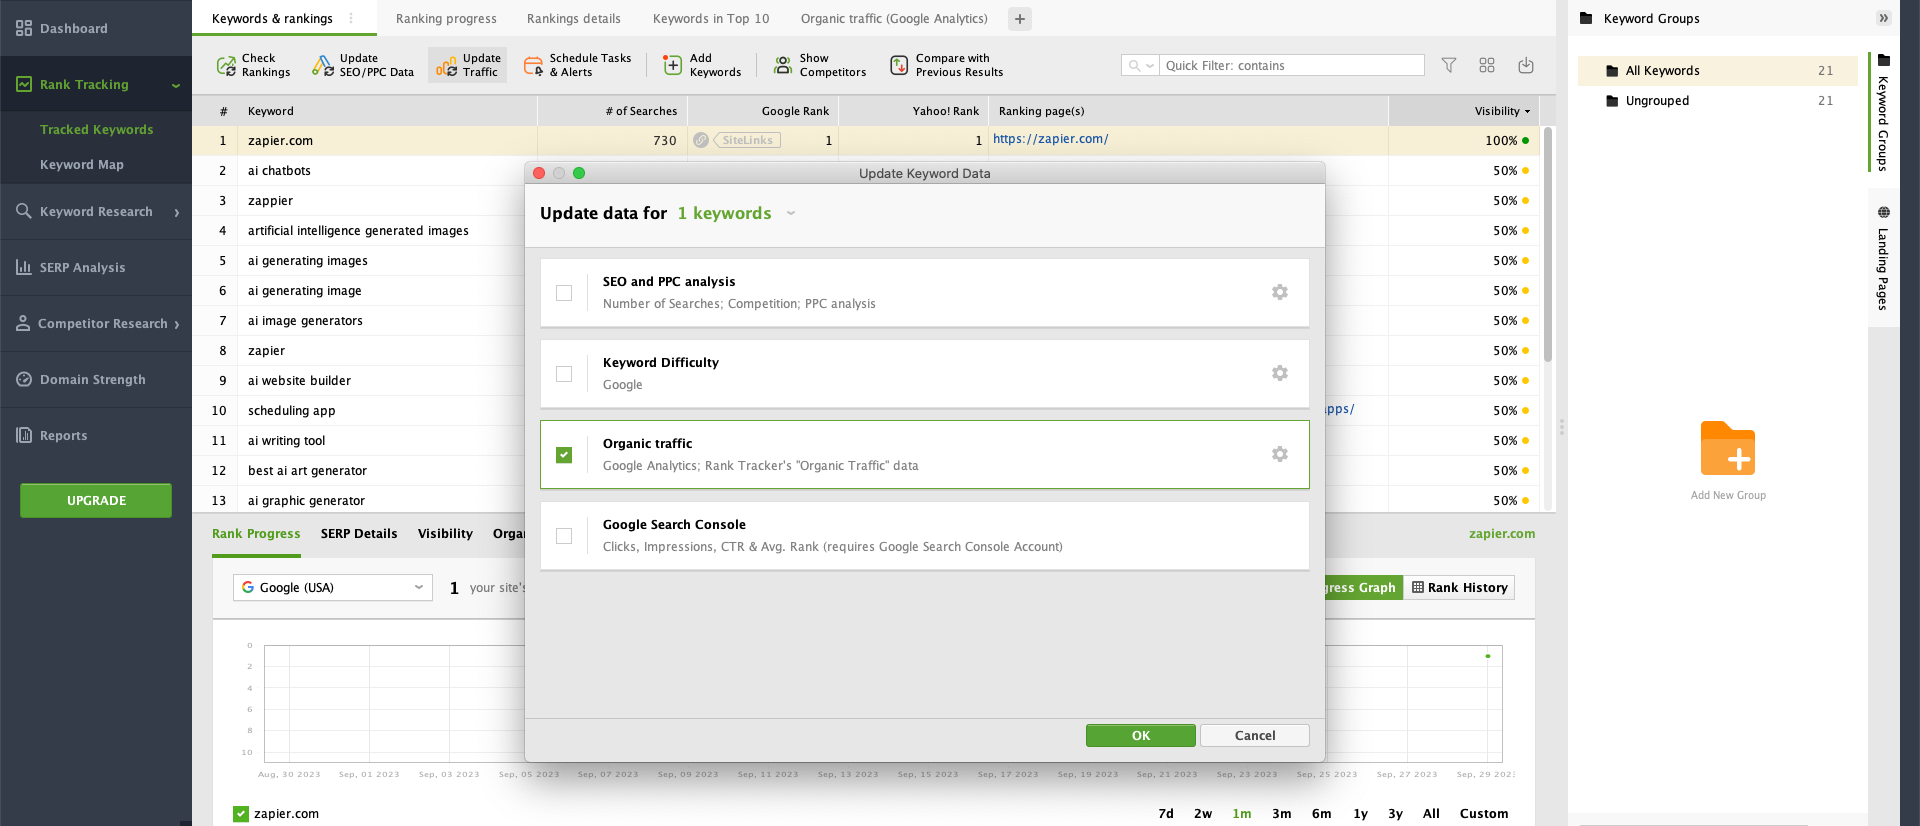
Task: Sort by the Google Rank column
Action: coord(762,111)
